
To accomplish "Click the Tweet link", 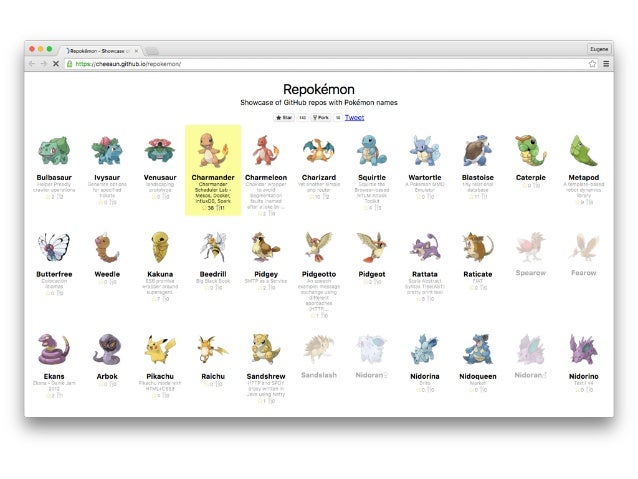I will pyautogui.click(x=354, y=118).
